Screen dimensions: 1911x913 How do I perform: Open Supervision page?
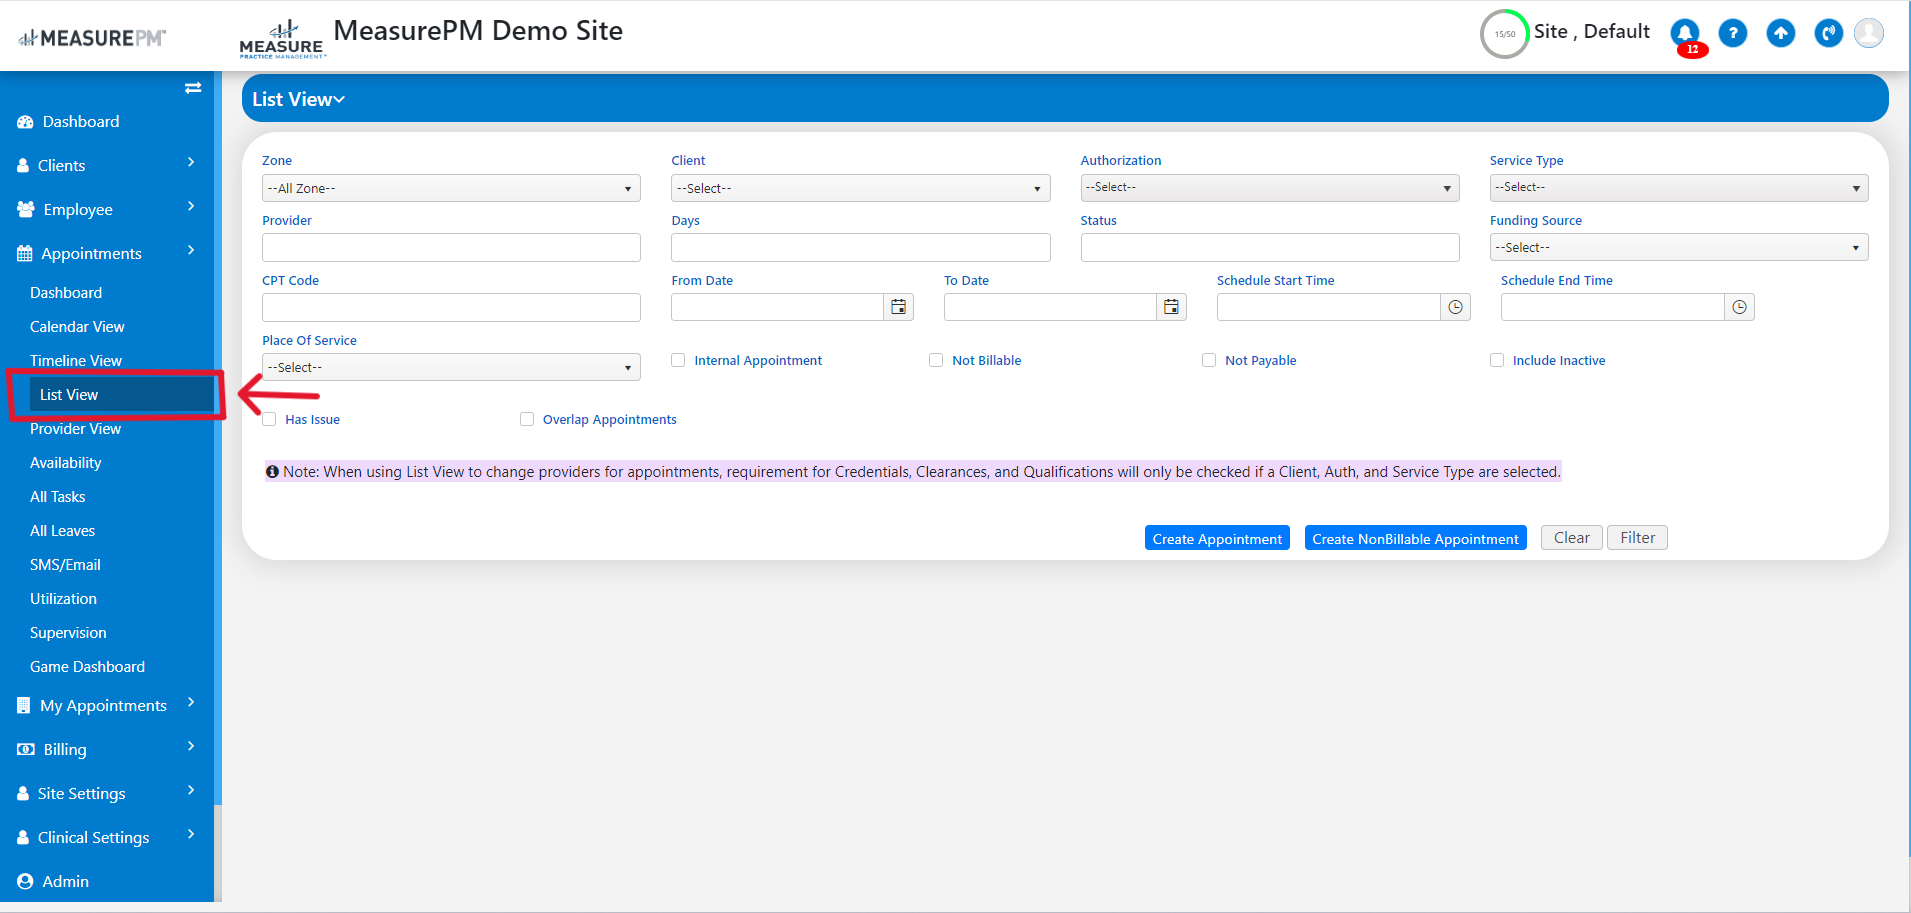point(68,633)
